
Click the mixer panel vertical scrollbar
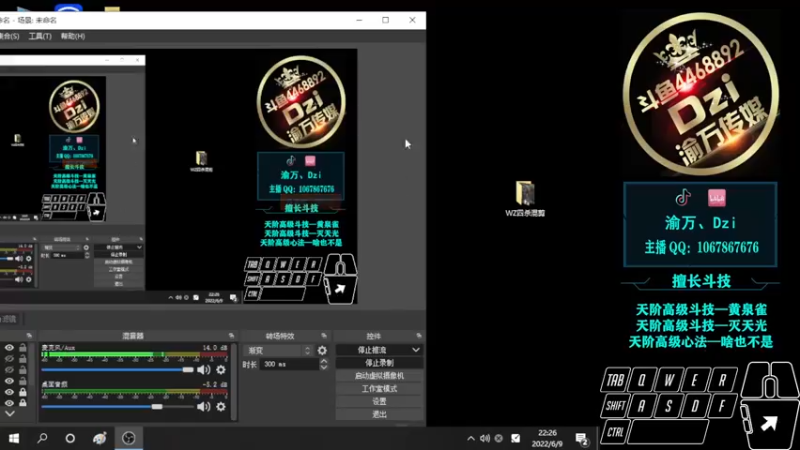(x=234, y=382)
